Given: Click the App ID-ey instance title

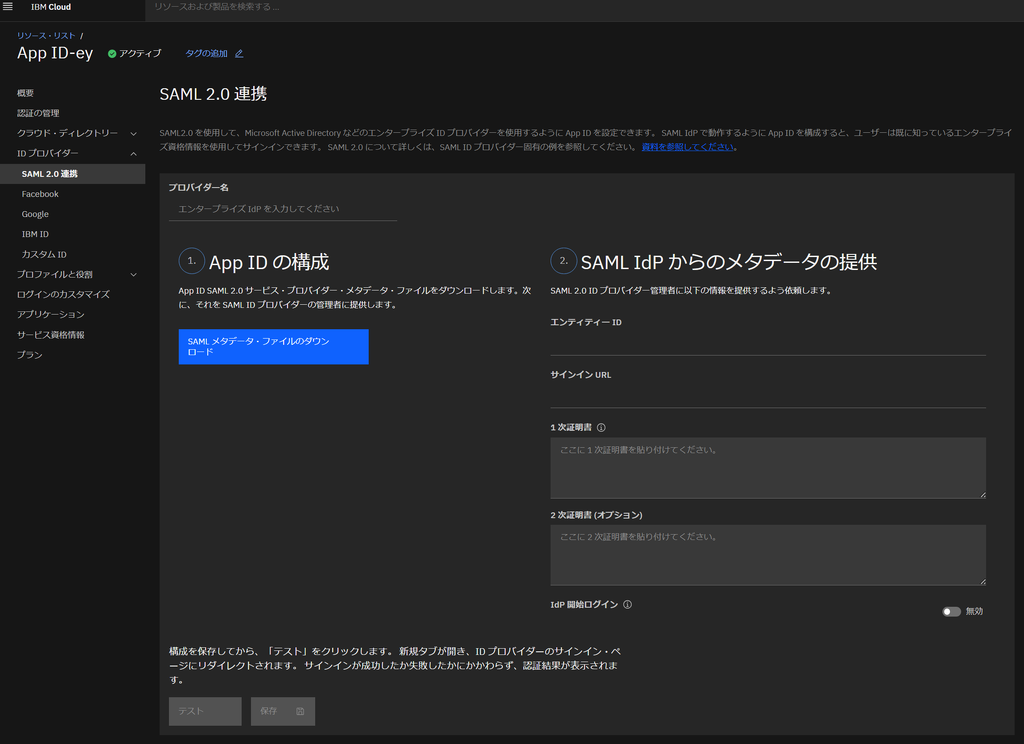Looking at the screenshot, I should point(55,54).
